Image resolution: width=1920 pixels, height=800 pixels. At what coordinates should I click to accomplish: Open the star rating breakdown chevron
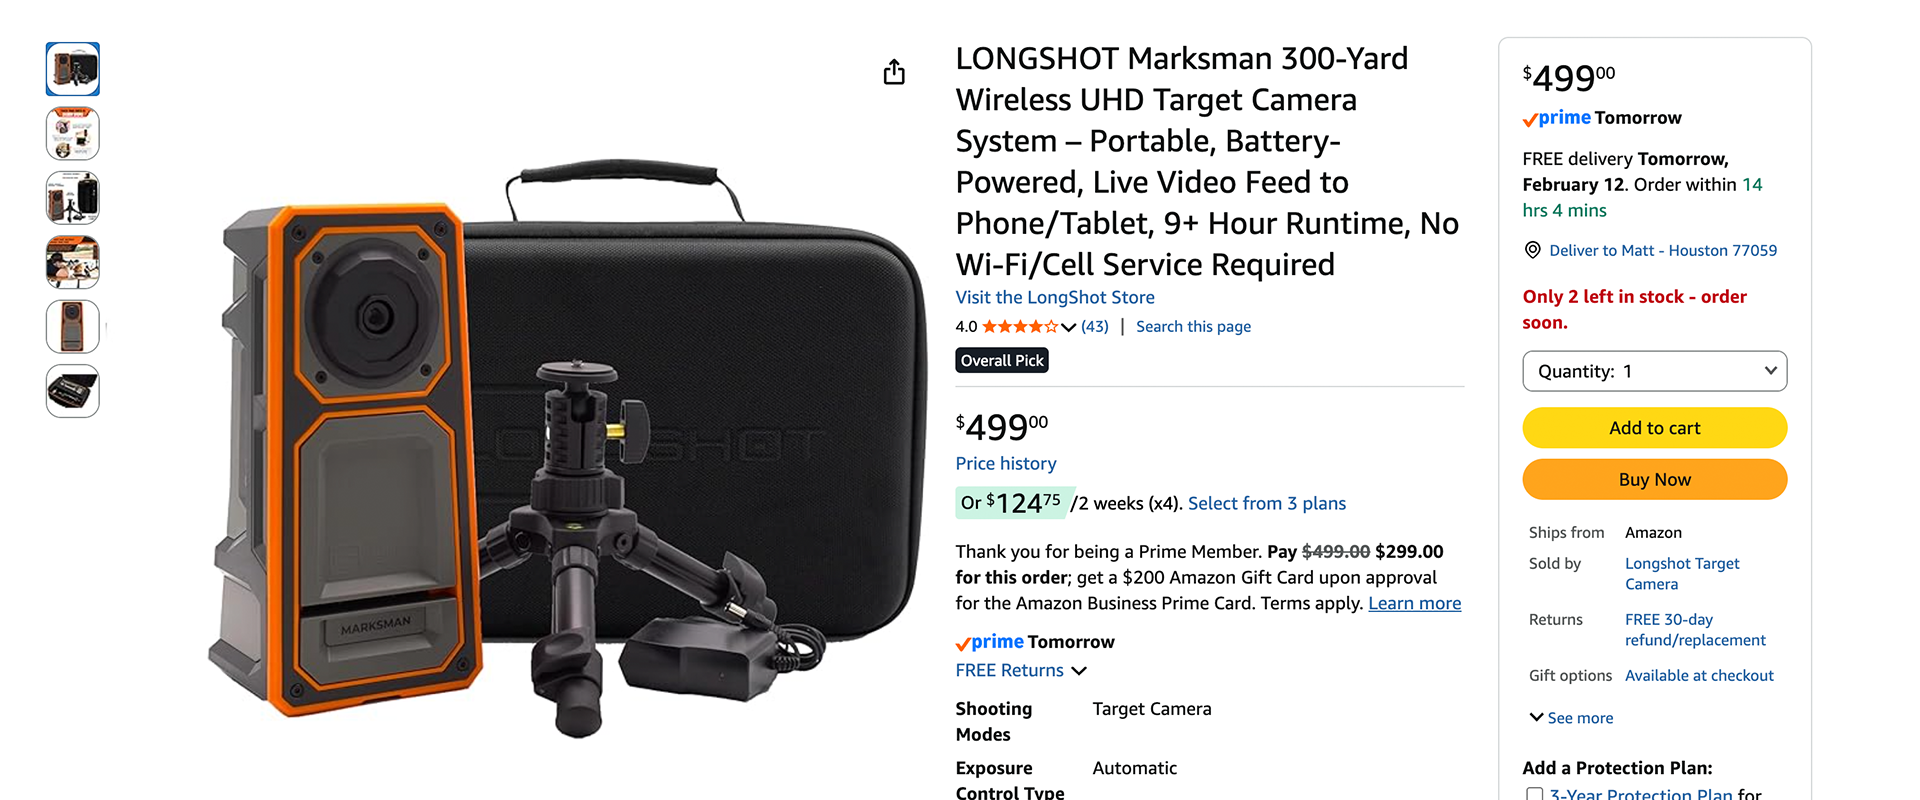1068,327
